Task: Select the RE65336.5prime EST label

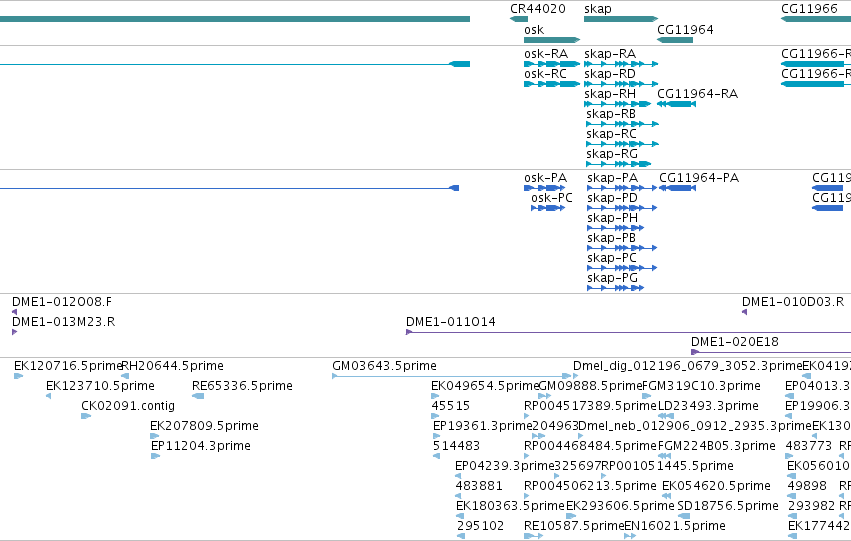Action: (x=242, y=386)
